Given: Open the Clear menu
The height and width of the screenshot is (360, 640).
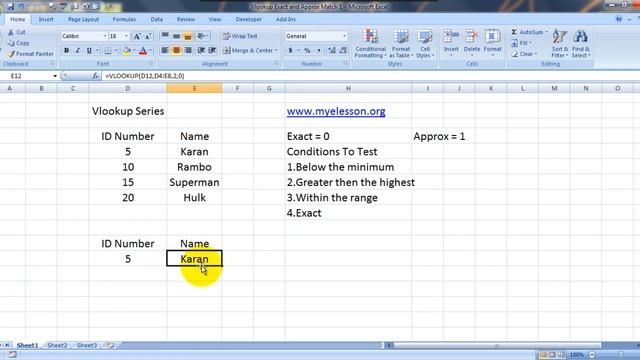Looking at the screenshot, I should [x=524, y=54].
